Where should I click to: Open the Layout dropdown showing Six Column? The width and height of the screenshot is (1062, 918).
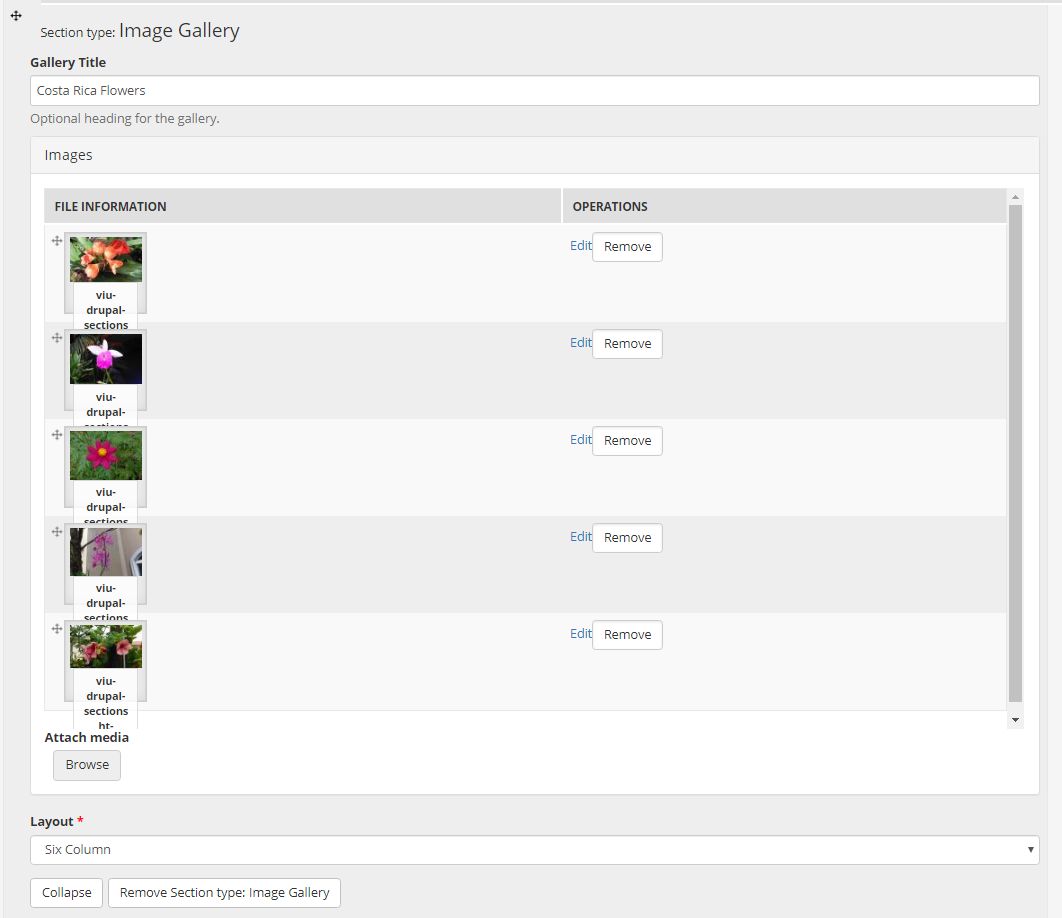pos(534,850)
